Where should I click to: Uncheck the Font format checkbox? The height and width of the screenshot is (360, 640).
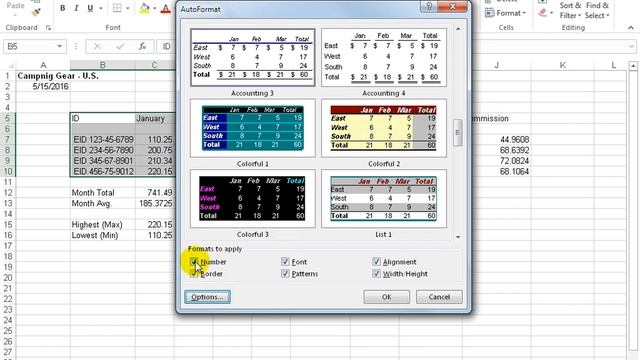pos(285,262)
